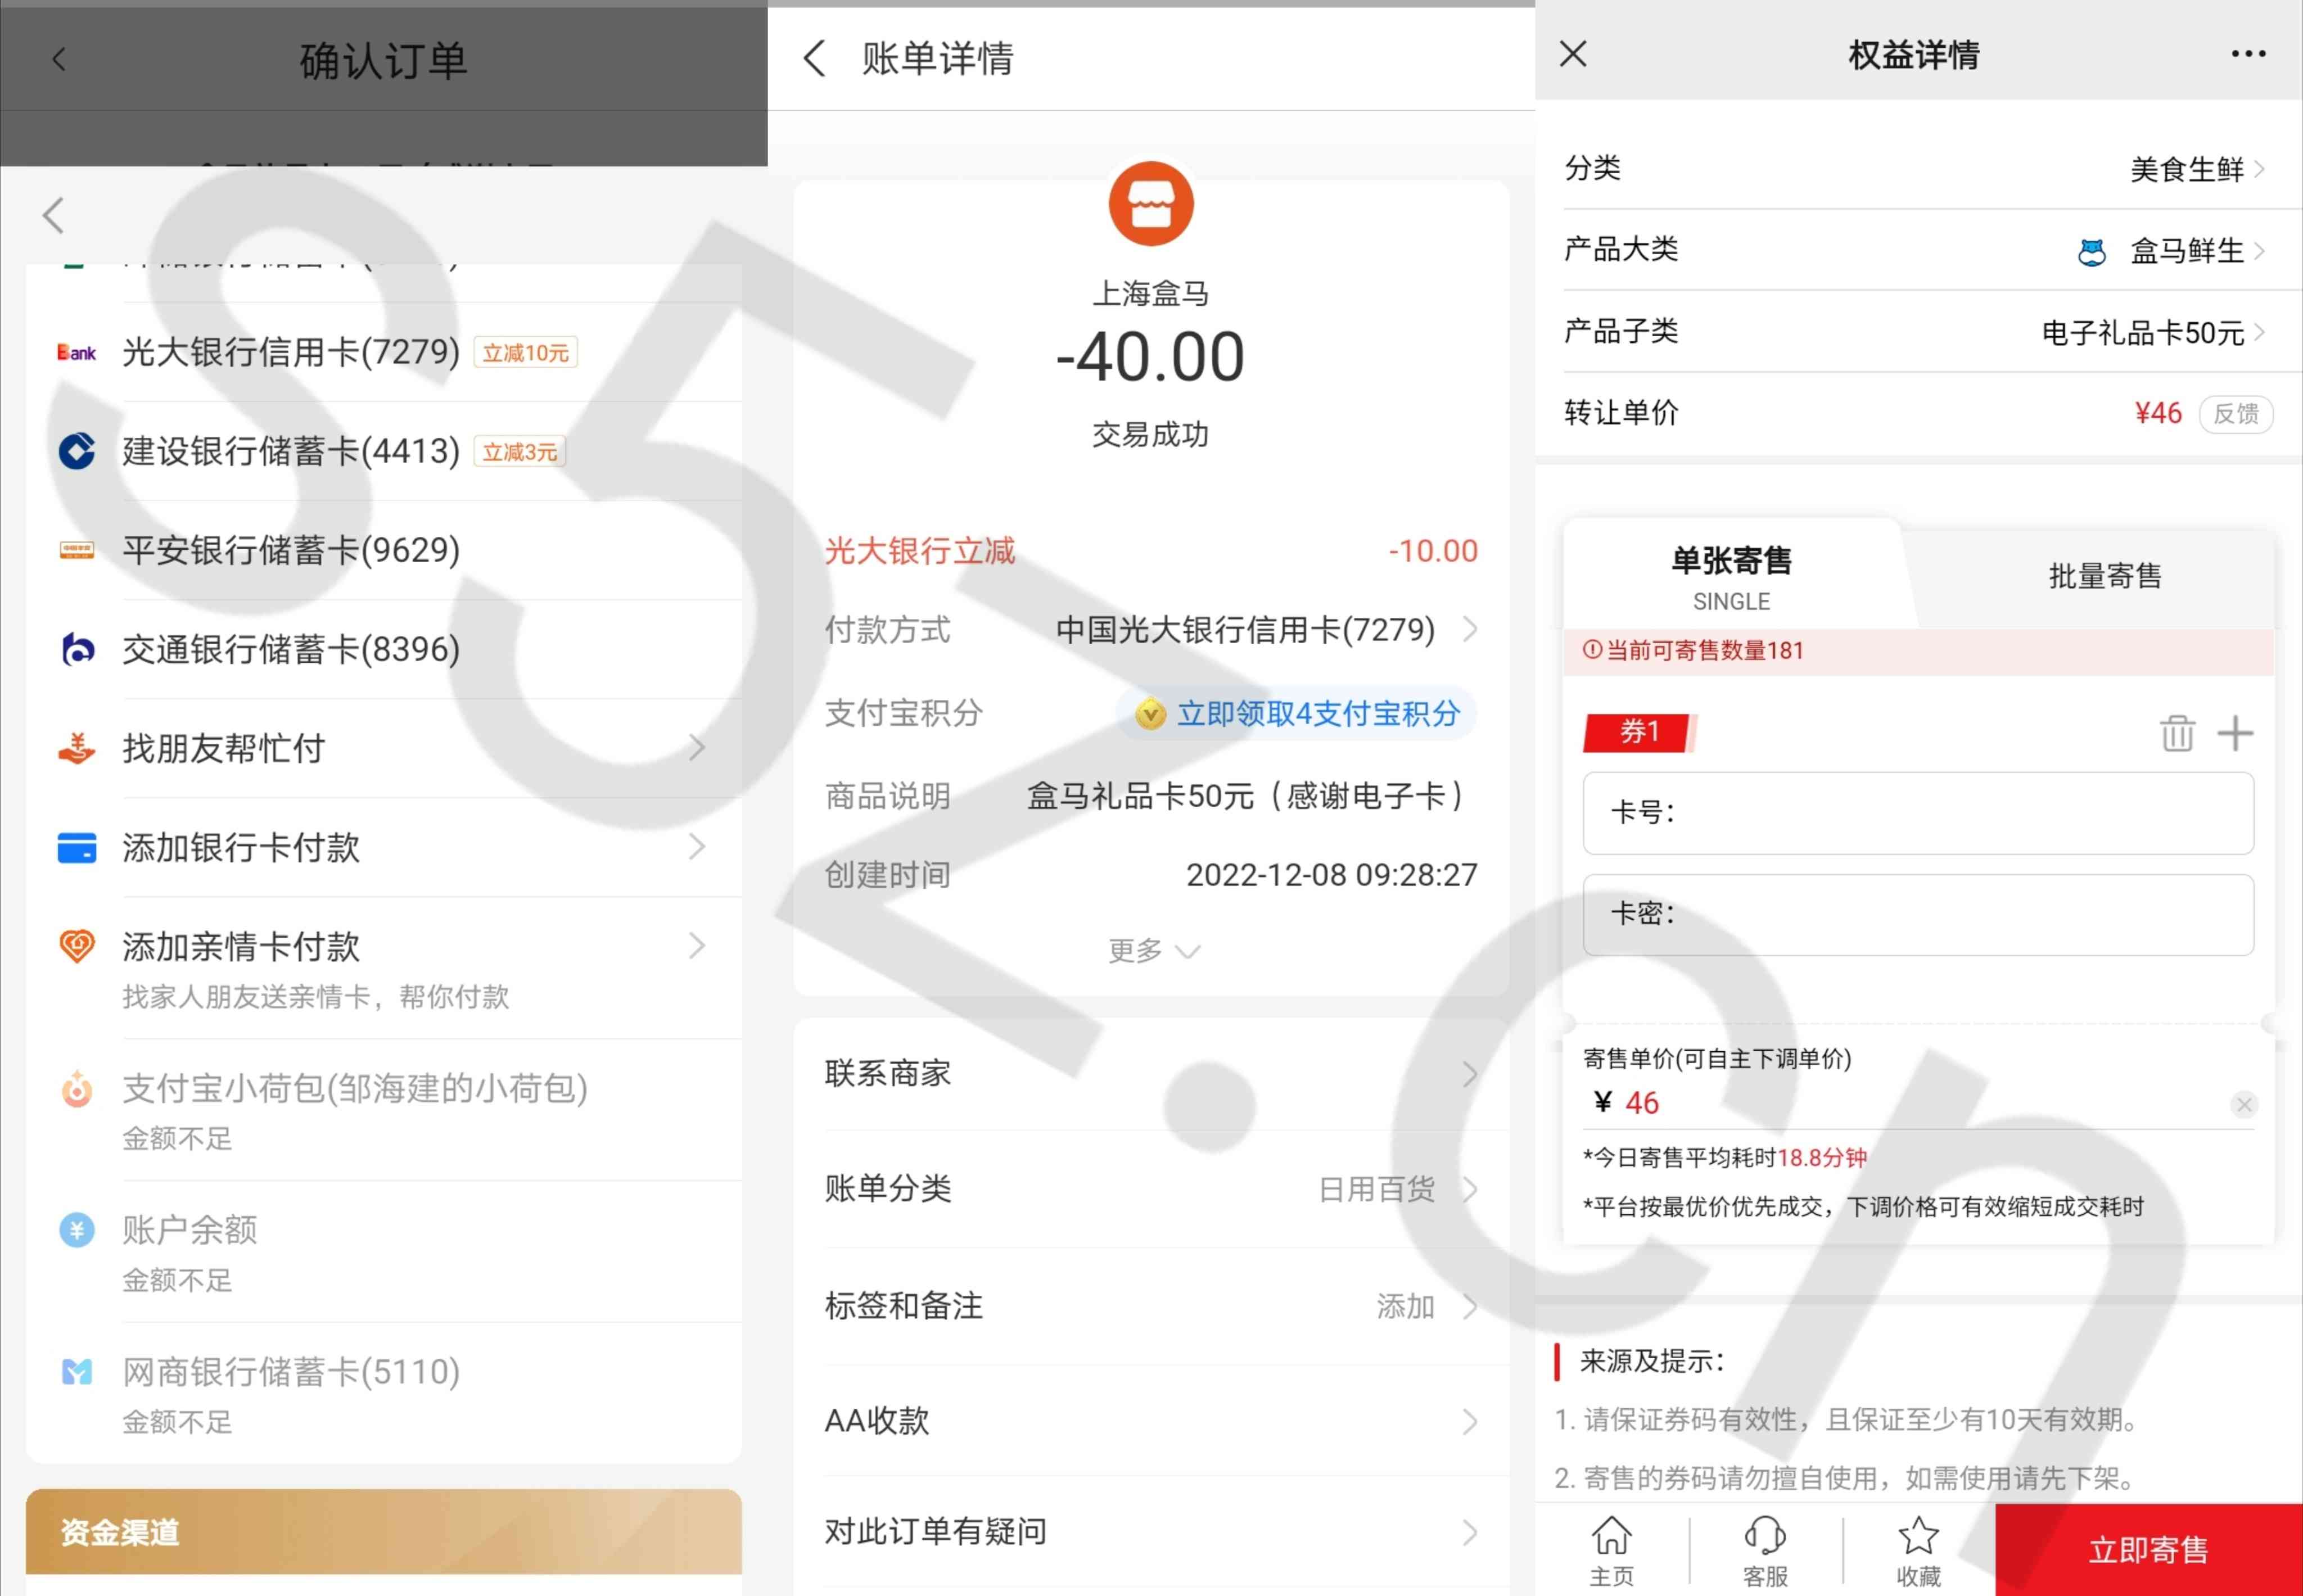Image resolution: width=2303 pixels, height=1596 pixels.
Task: Go to 主页 in bottom bar
Action: 1612,1551
